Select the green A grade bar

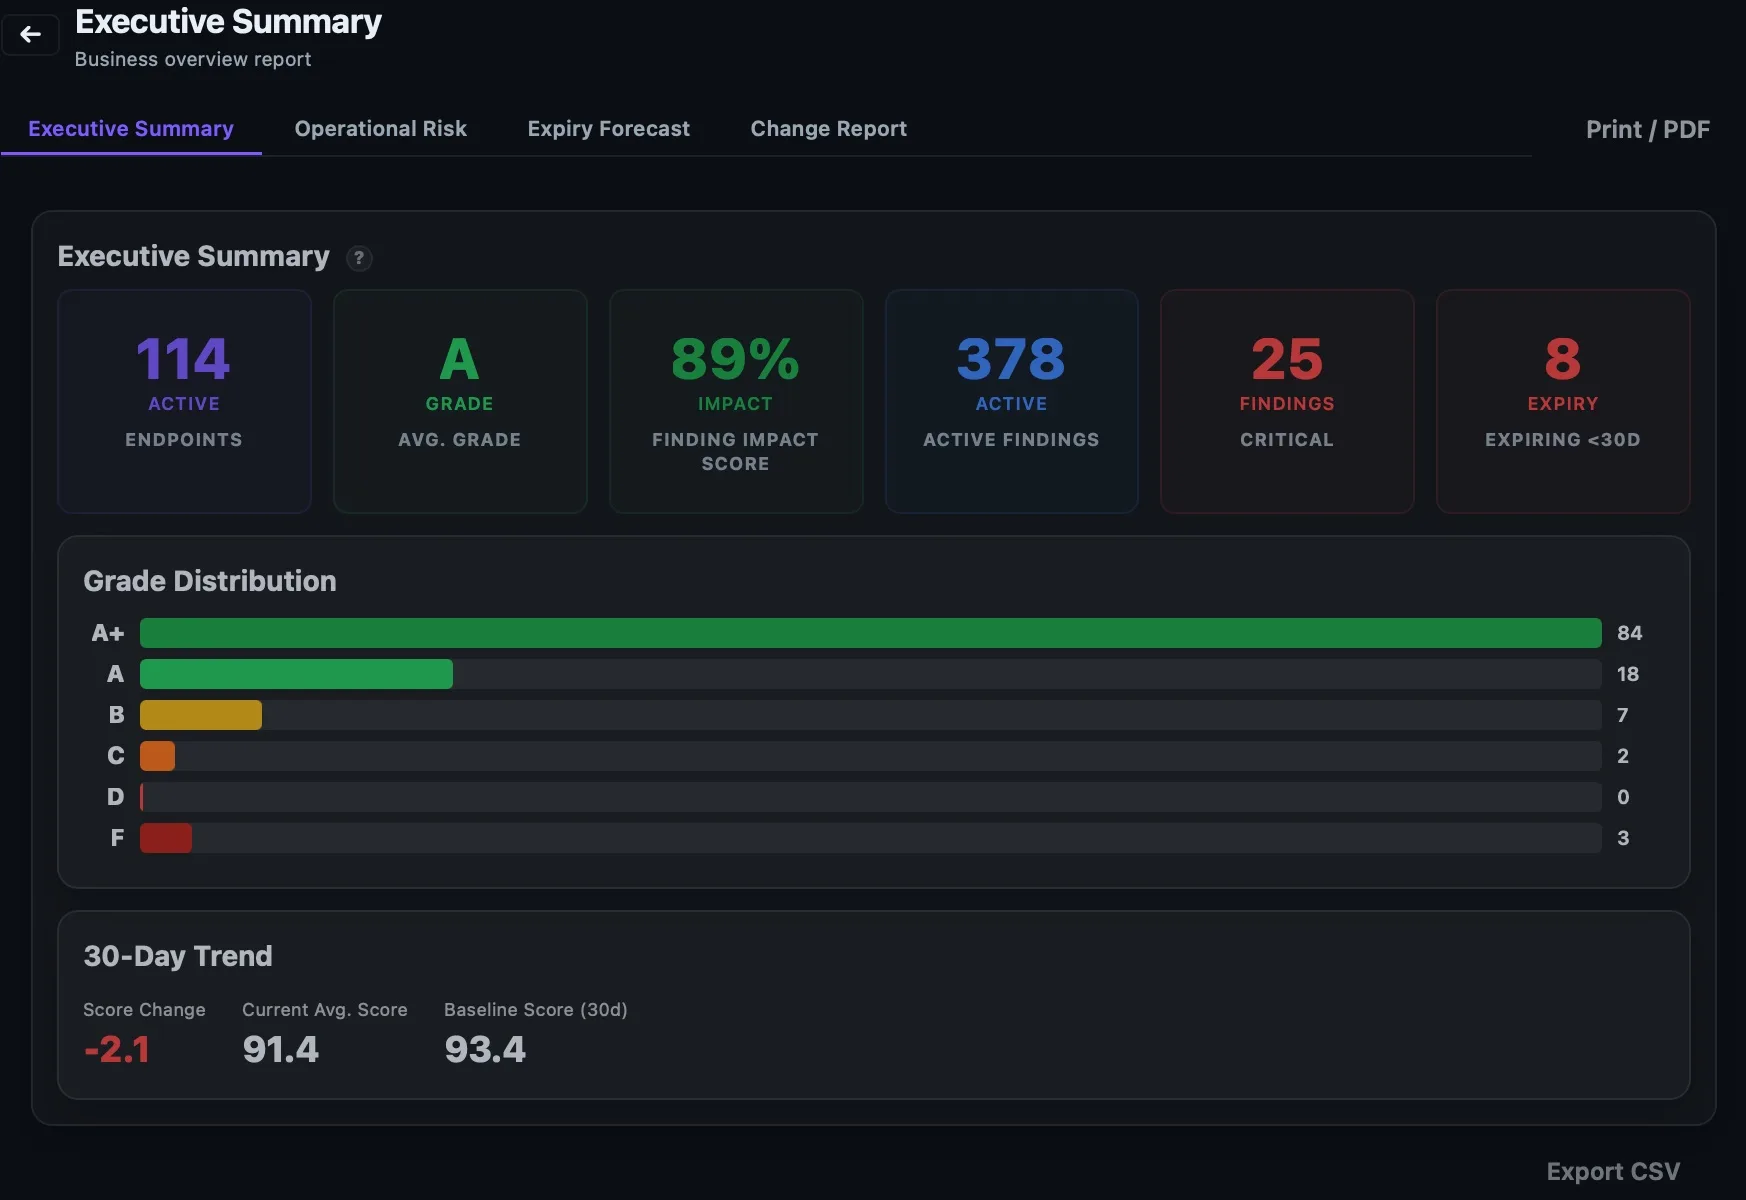[296, 674]
